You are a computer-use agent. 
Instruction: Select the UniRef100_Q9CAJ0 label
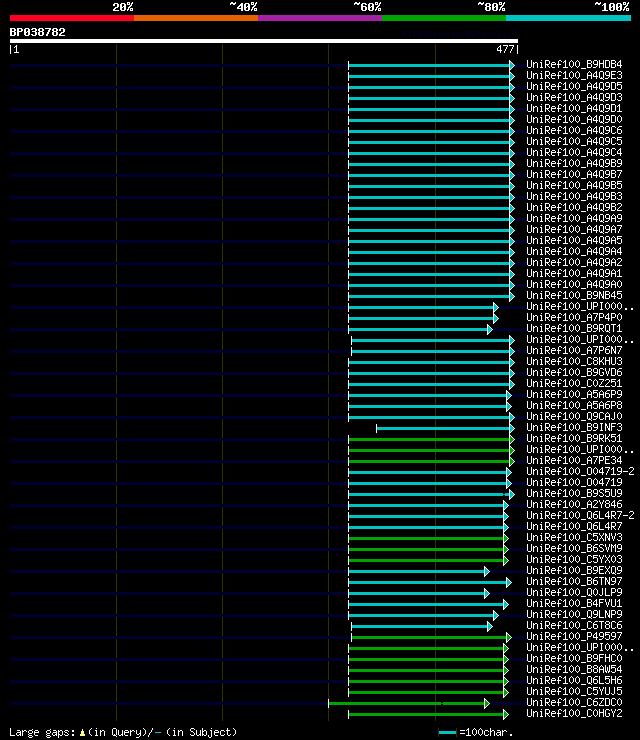574,417
